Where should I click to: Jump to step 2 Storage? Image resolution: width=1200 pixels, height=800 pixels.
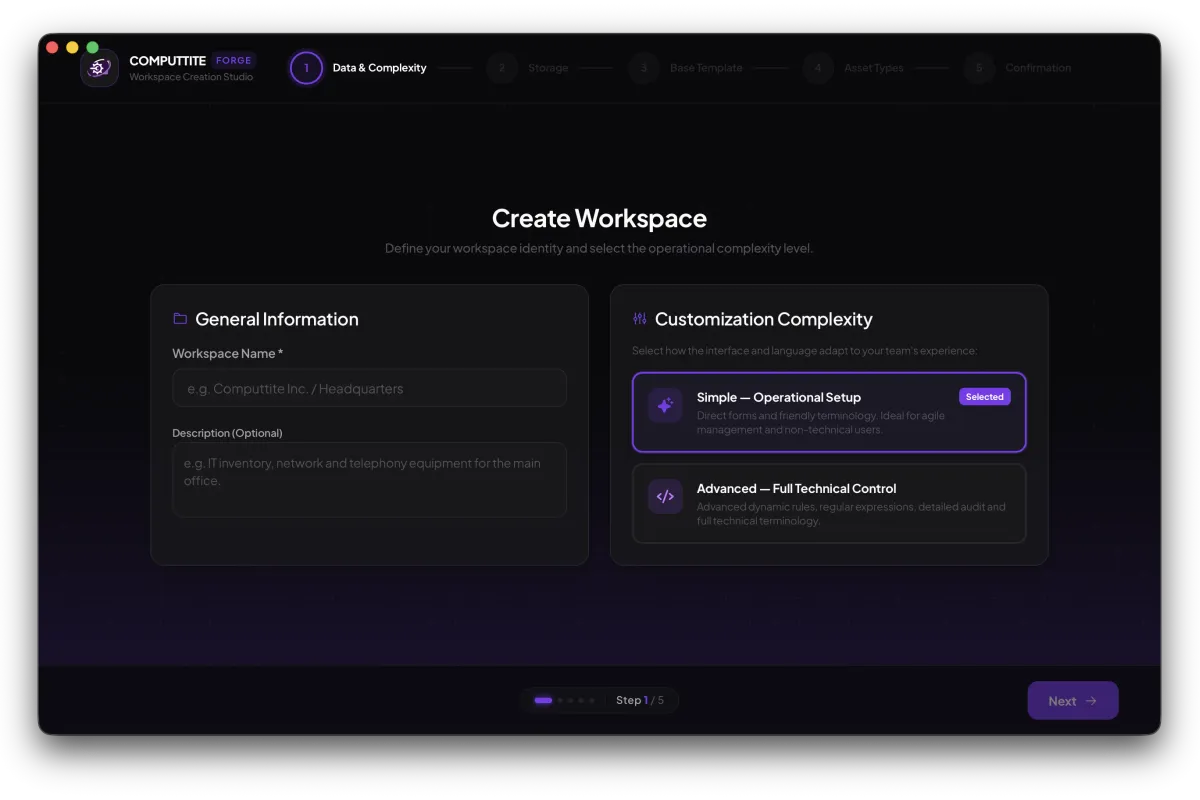528,68
